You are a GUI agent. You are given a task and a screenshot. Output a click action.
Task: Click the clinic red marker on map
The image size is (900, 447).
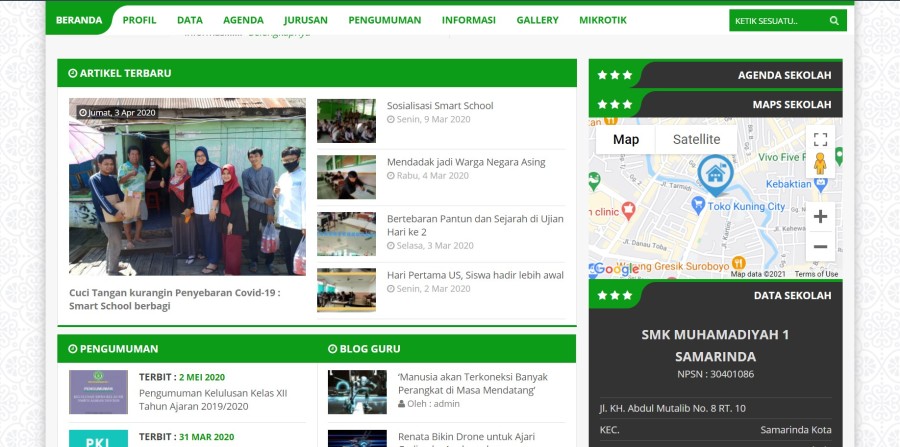[629, 211]
